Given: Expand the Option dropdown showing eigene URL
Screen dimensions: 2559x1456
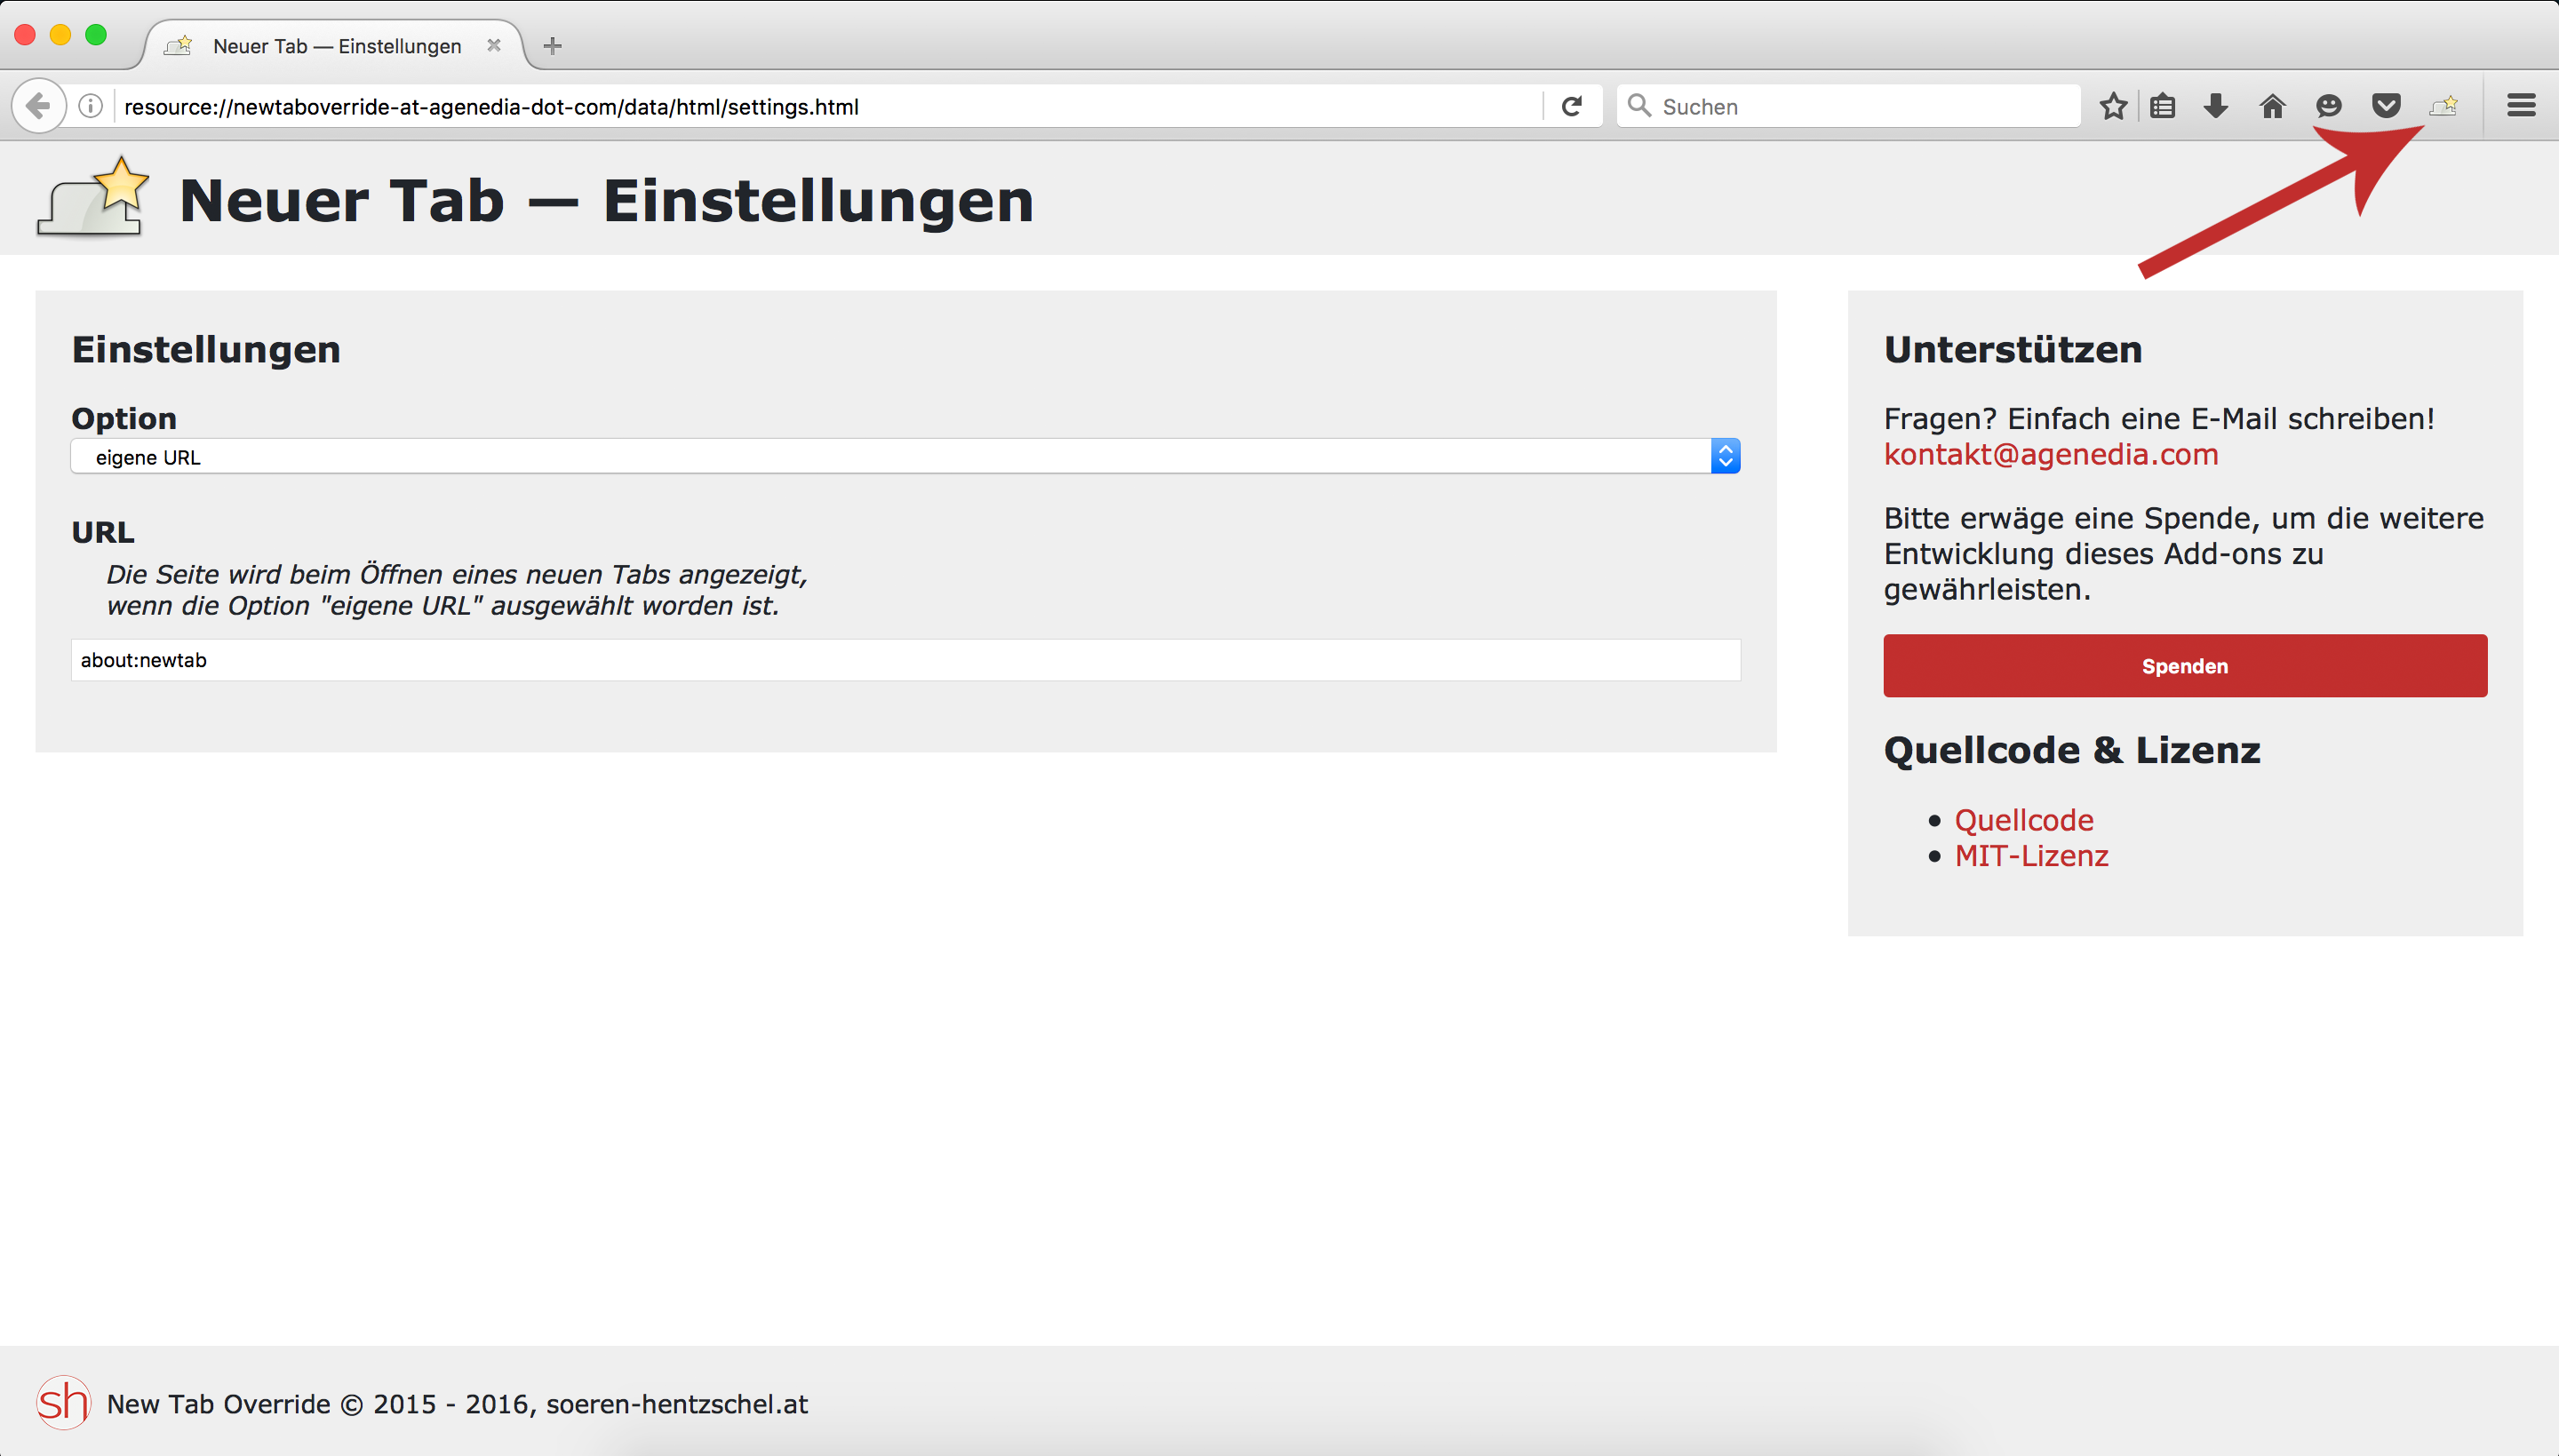Looking at the screenshot, I should click(x=905, y=457).
